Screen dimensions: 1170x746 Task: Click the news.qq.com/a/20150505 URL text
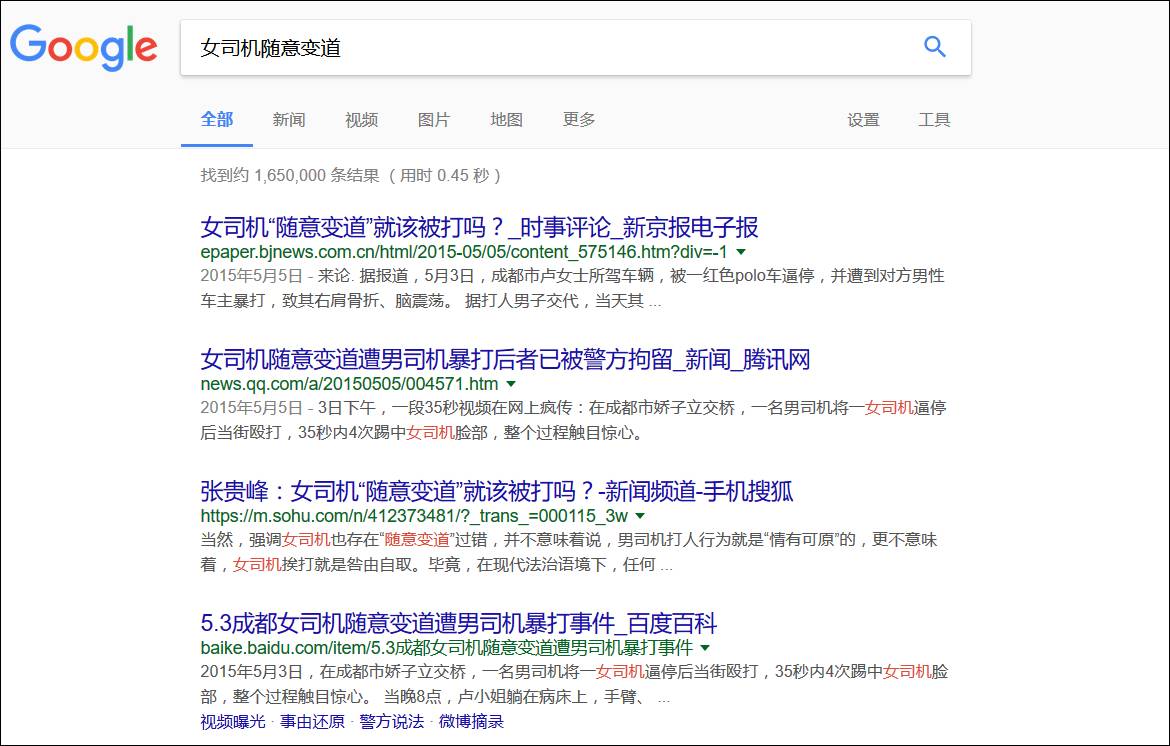point(349,384)
